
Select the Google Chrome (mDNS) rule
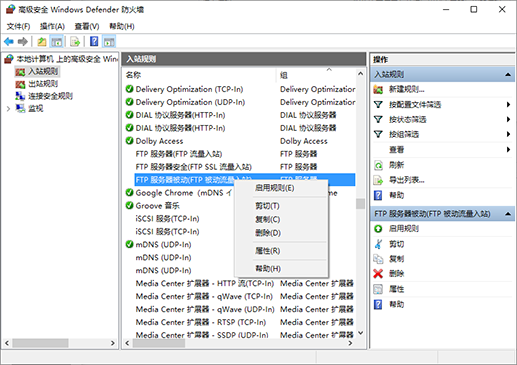coord(183,193)
